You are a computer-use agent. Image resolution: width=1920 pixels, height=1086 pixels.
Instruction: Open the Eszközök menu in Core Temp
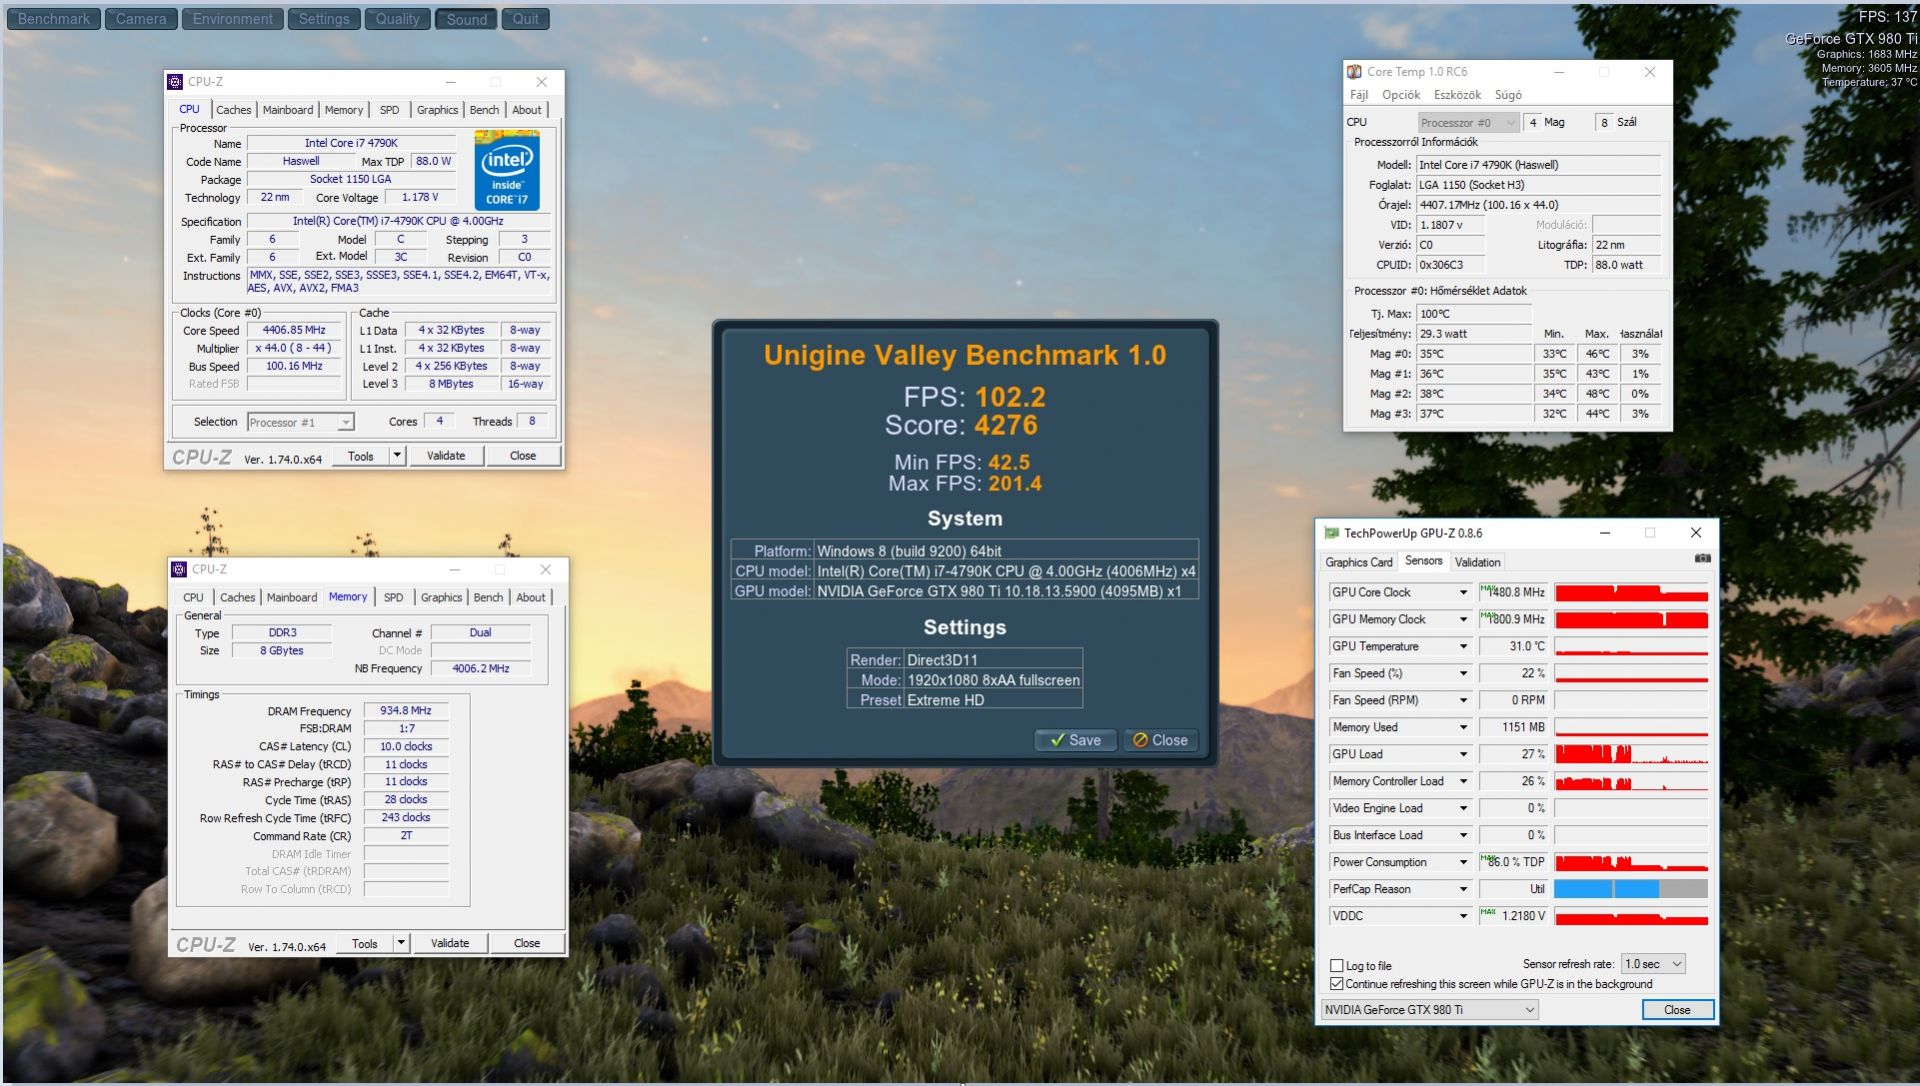click(1457, 95)
